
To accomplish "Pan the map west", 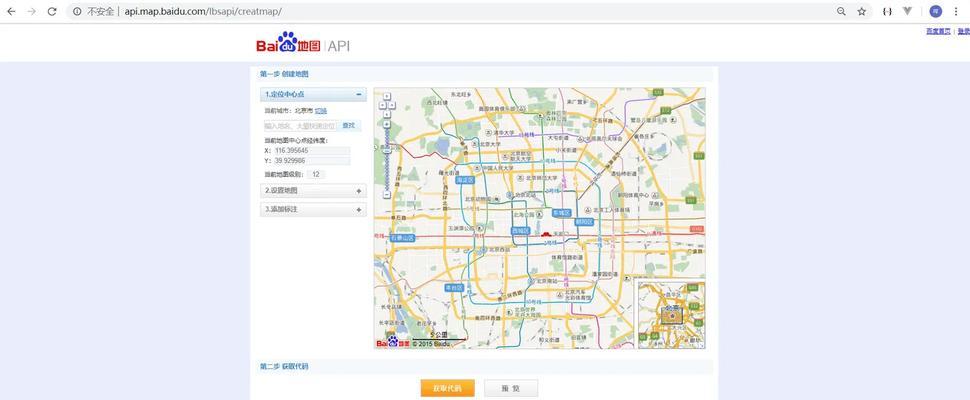I will (382, 105).
